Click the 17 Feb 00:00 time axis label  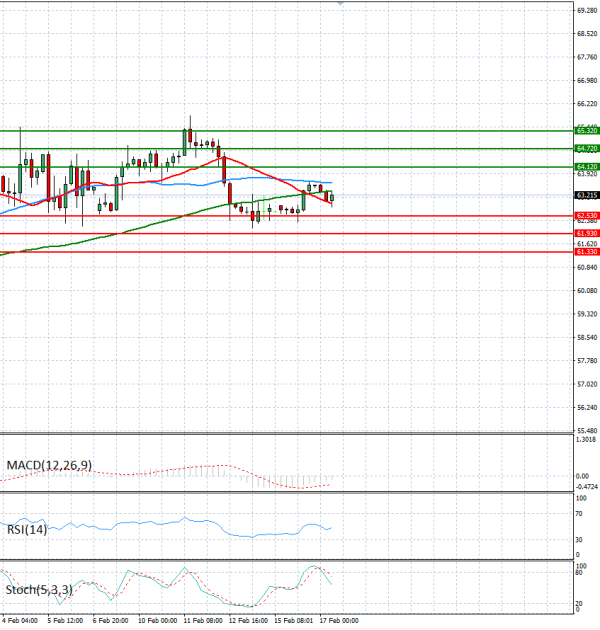tap(339, 621)
